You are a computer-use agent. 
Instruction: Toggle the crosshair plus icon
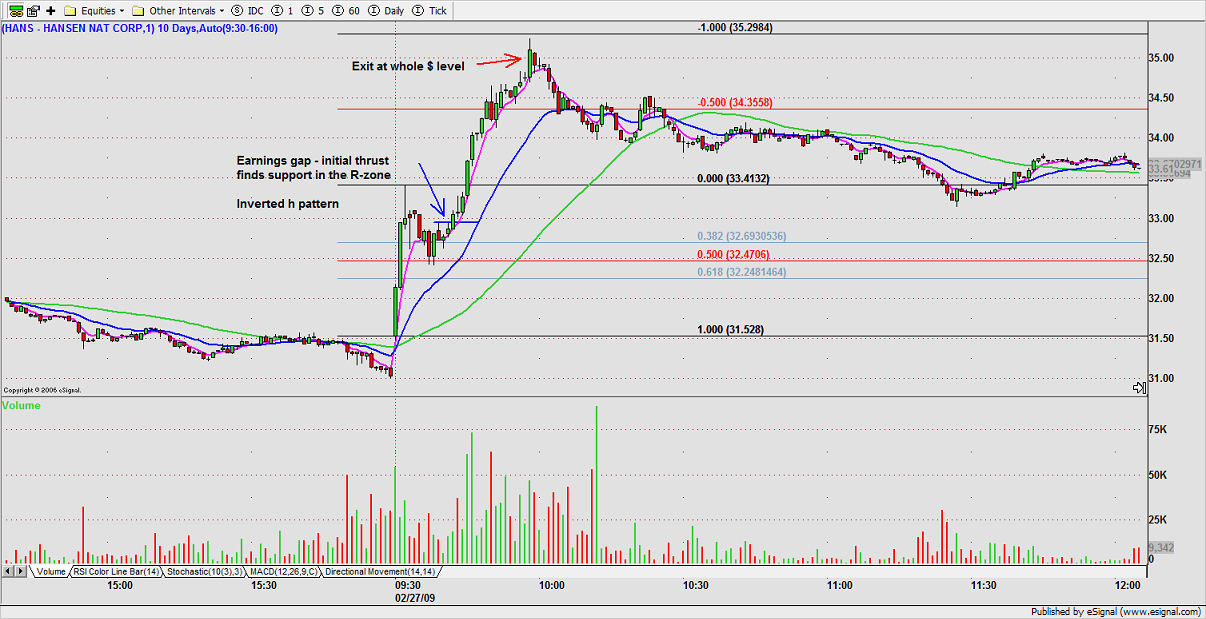tap(50, 11)
